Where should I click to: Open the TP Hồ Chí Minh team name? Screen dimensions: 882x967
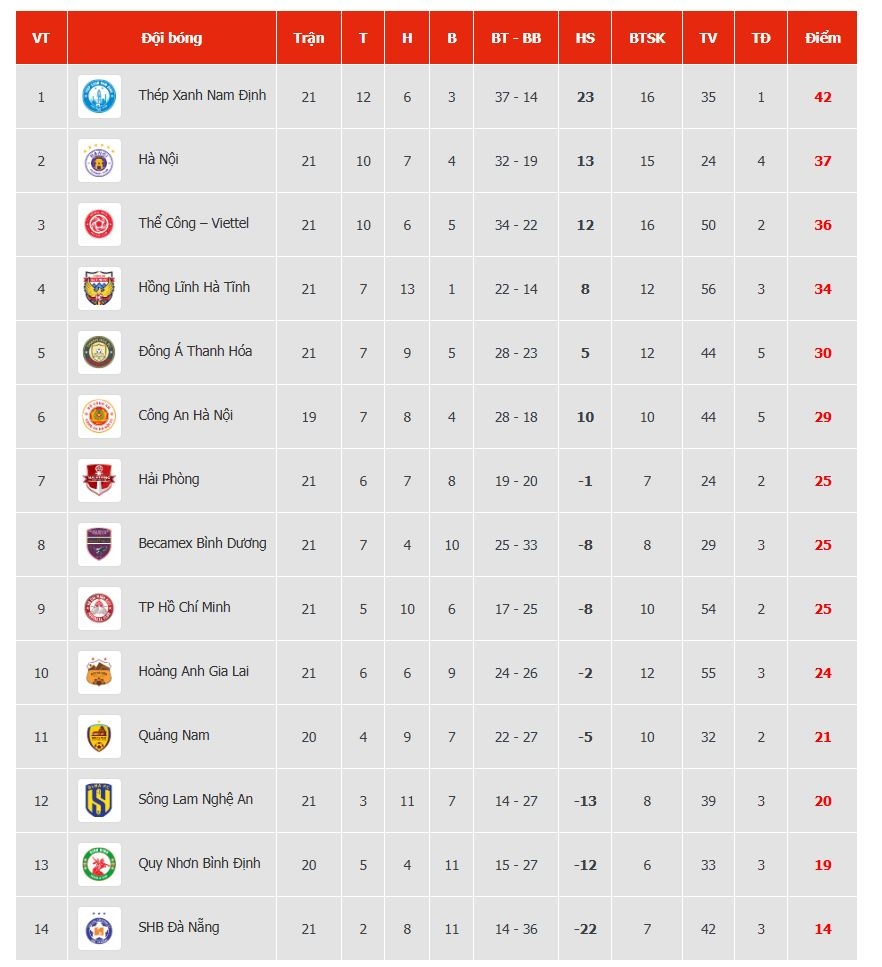(184, 607)
